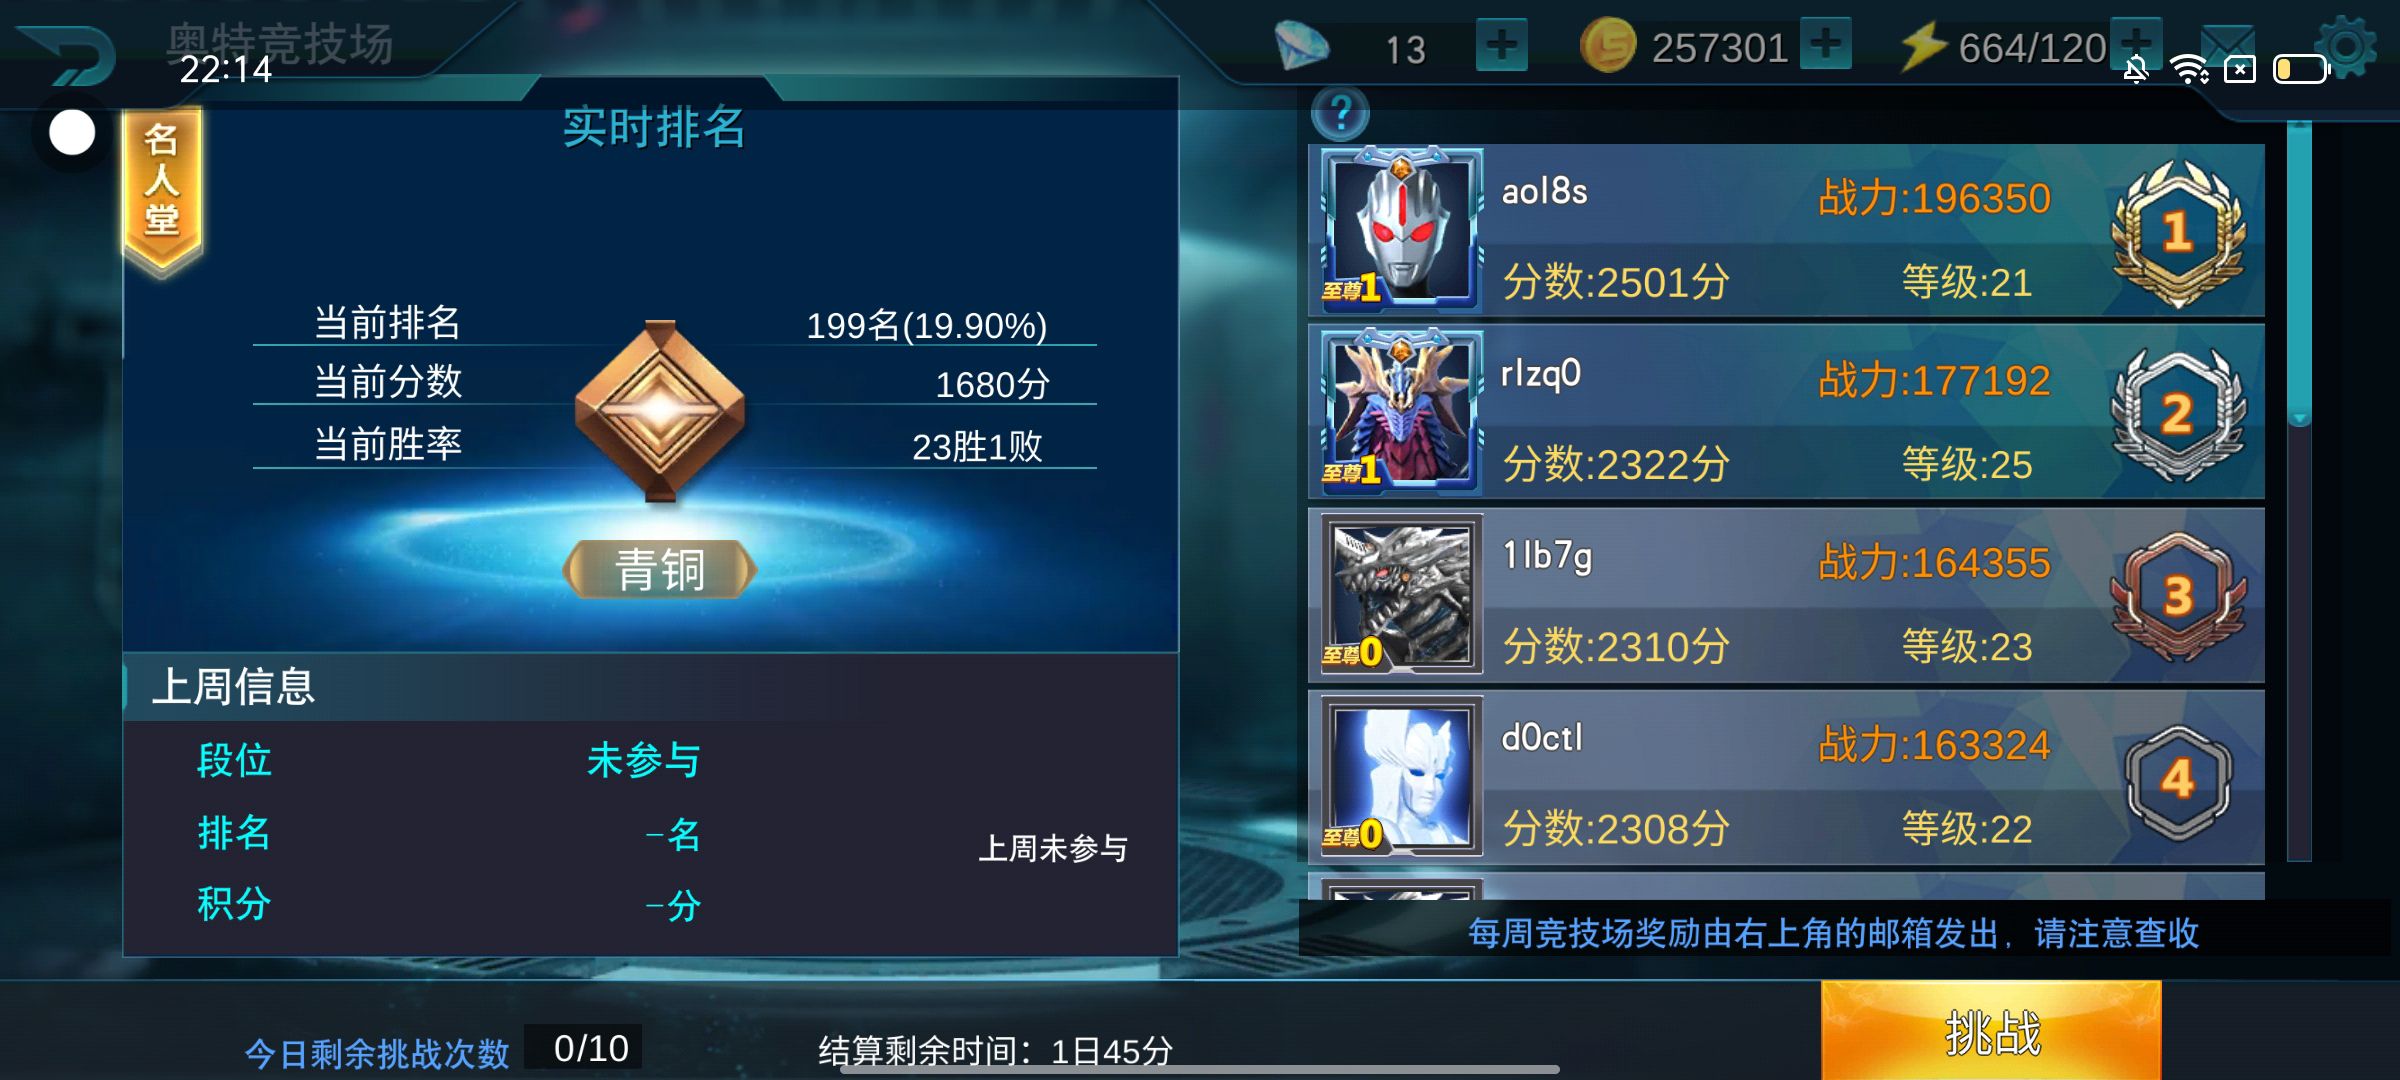This screenshot has width=2400, height=1080.
Task: Select player aol8s ranking entry
Action: click(x=1786, y=231)
